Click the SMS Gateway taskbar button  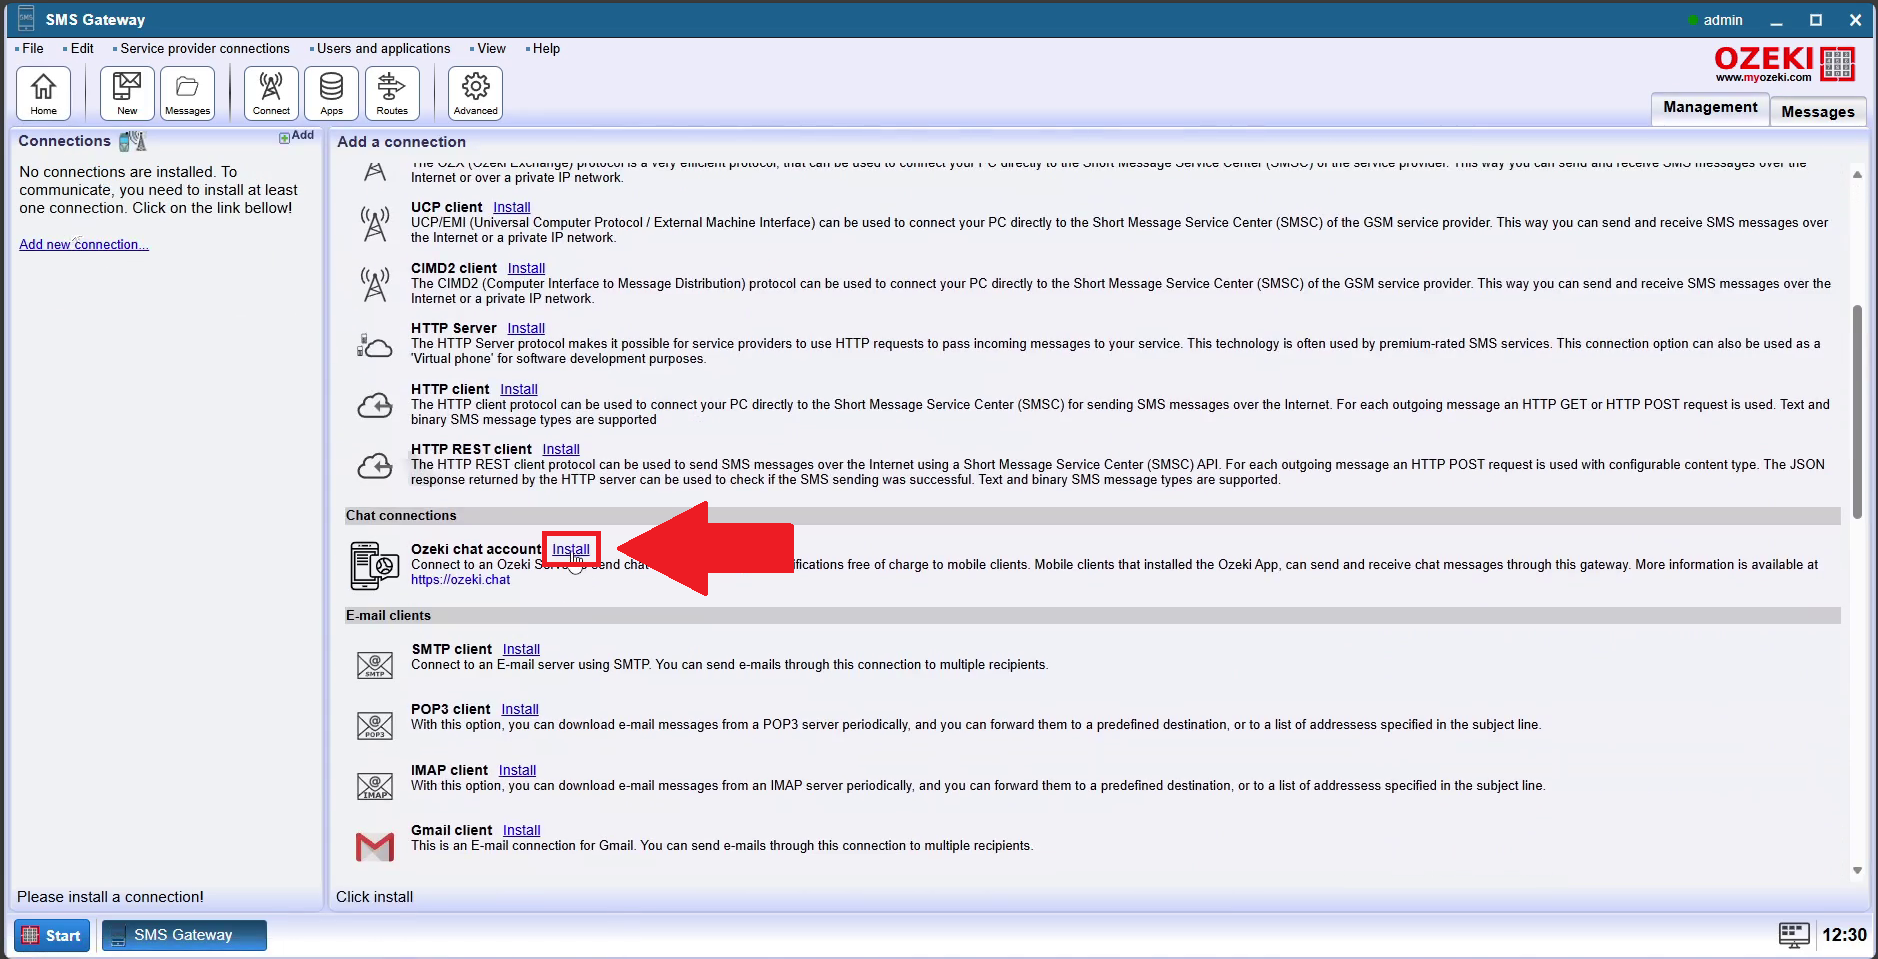click(184, 935)
